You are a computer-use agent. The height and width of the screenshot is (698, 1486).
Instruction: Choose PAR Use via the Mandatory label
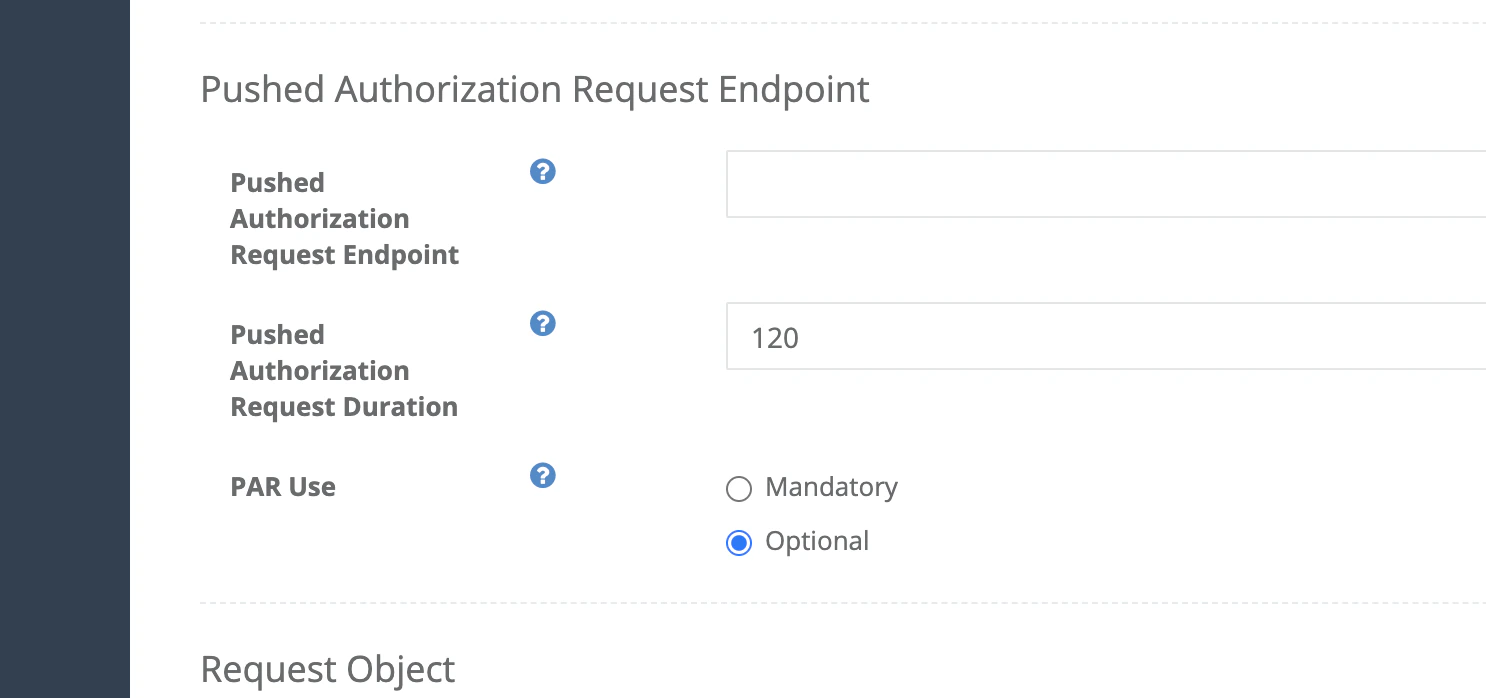pos(831,487)
